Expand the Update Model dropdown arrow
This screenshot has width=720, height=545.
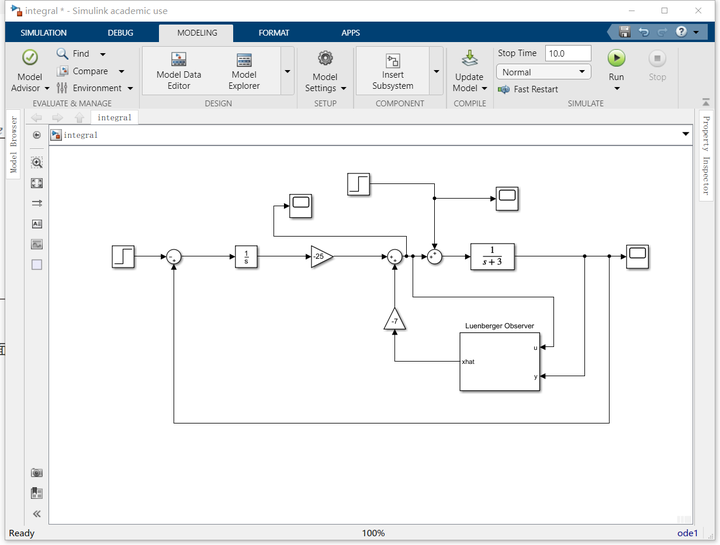click(484, 88)
